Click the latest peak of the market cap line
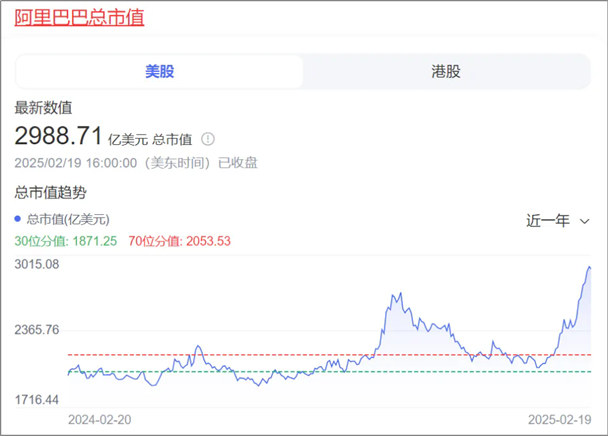This screenshot has height=436, width=608. [589, 267]
